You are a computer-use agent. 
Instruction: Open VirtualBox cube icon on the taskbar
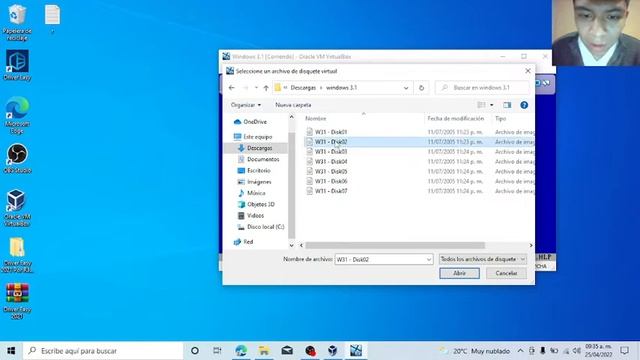(x=333, y=351)
